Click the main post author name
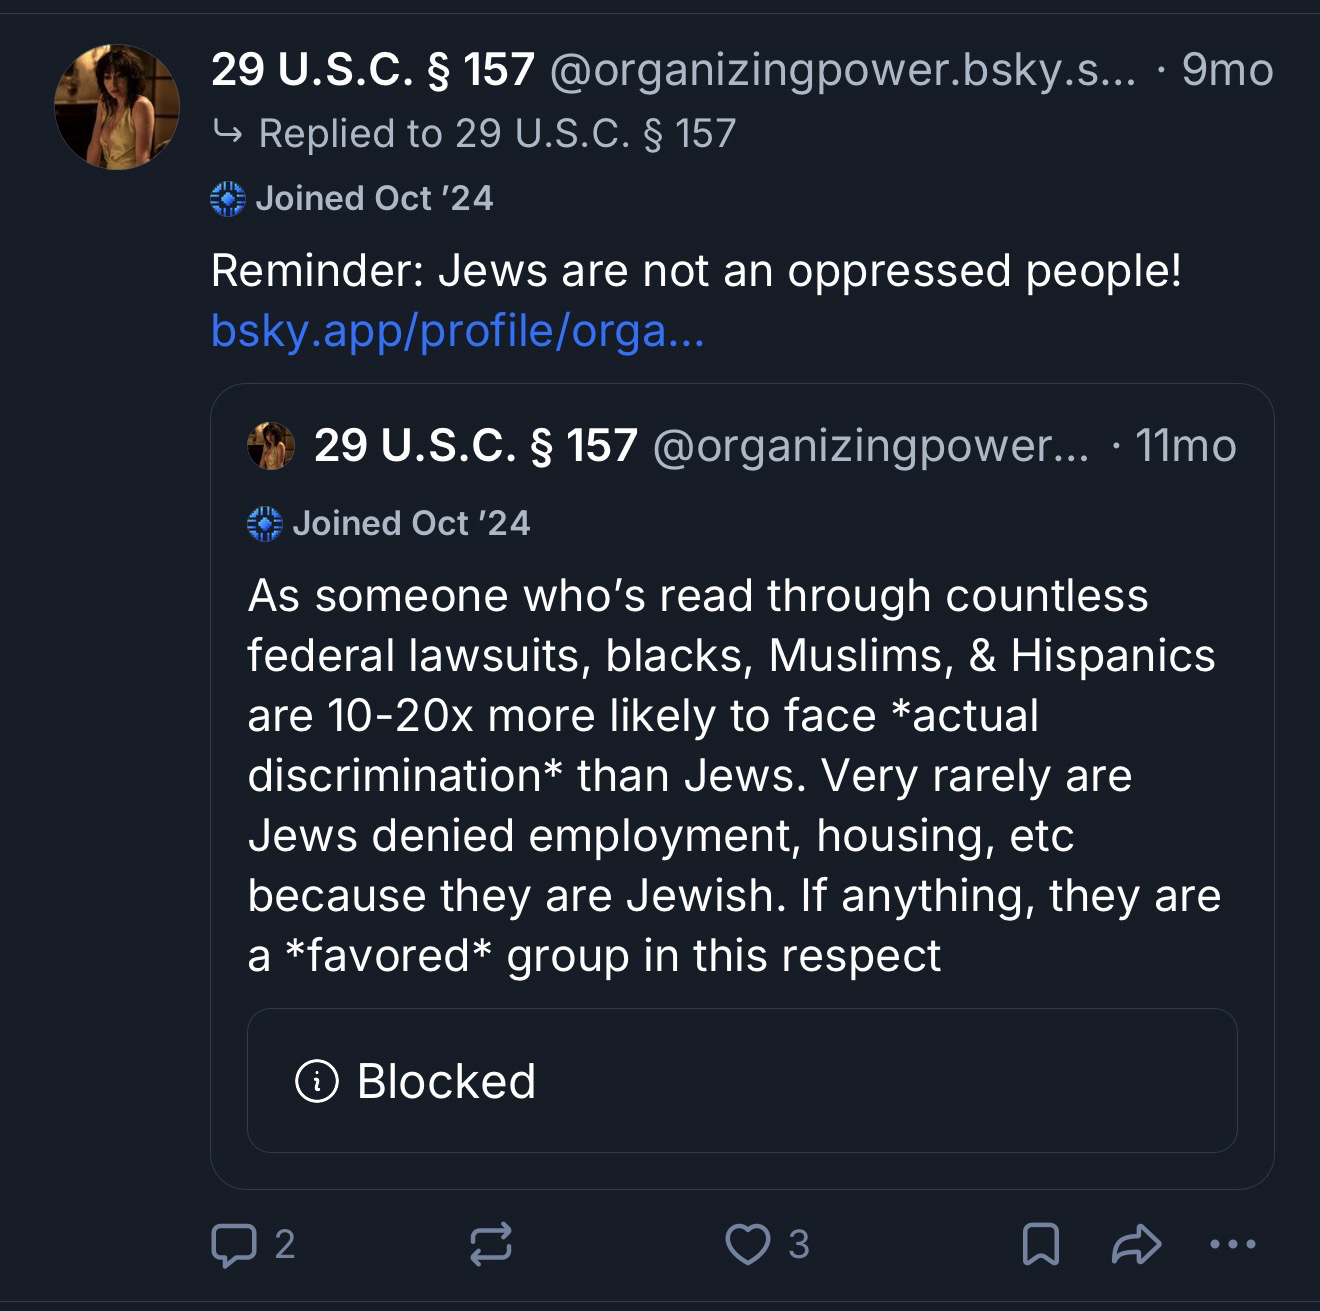 point(373,70)
